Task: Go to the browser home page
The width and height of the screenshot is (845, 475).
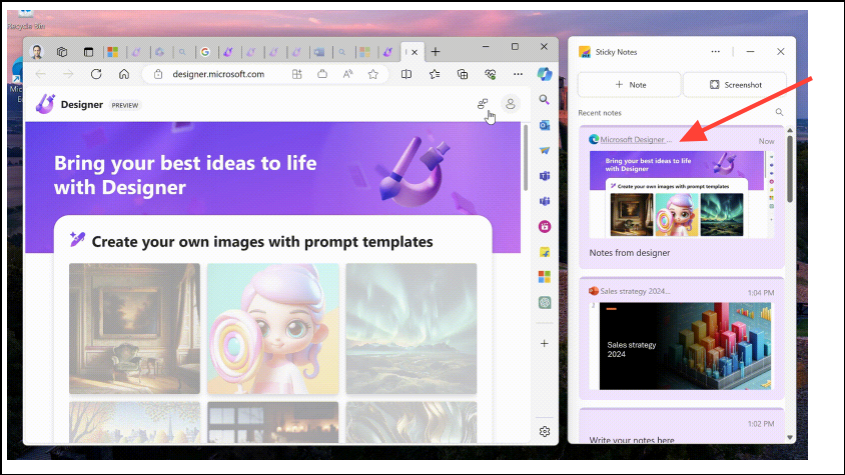Action: pyautogui.click(x=124, y=74)
